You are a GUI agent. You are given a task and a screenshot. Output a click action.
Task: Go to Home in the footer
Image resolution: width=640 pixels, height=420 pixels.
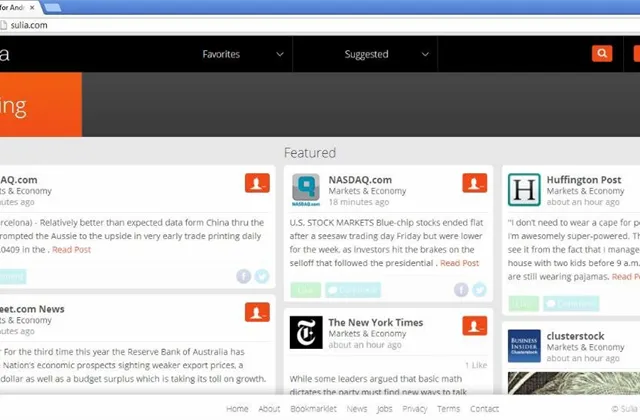[x=237, y=409]
